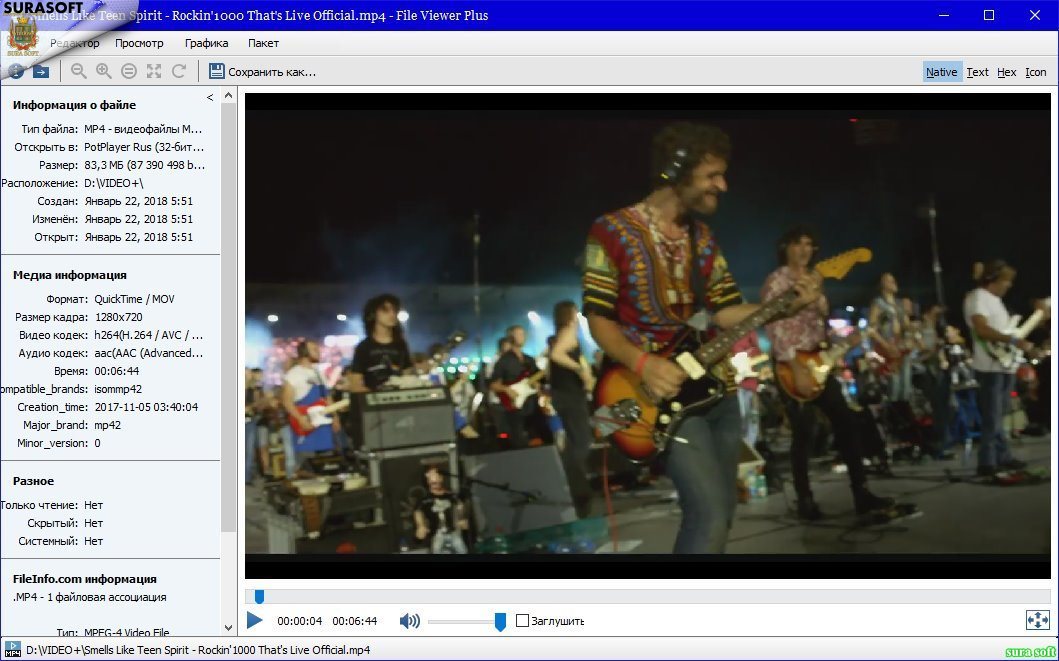This screenshot has height=661, width=1059.
Task: Click the video frame in the viewer
Action: point(648,336)
